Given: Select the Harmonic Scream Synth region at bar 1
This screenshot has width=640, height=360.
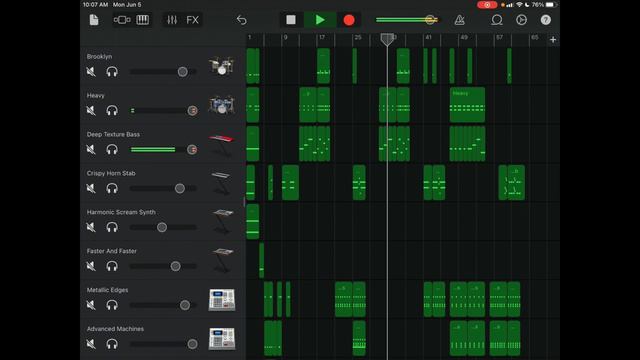Looking at the screenshot, I should 253,221.
